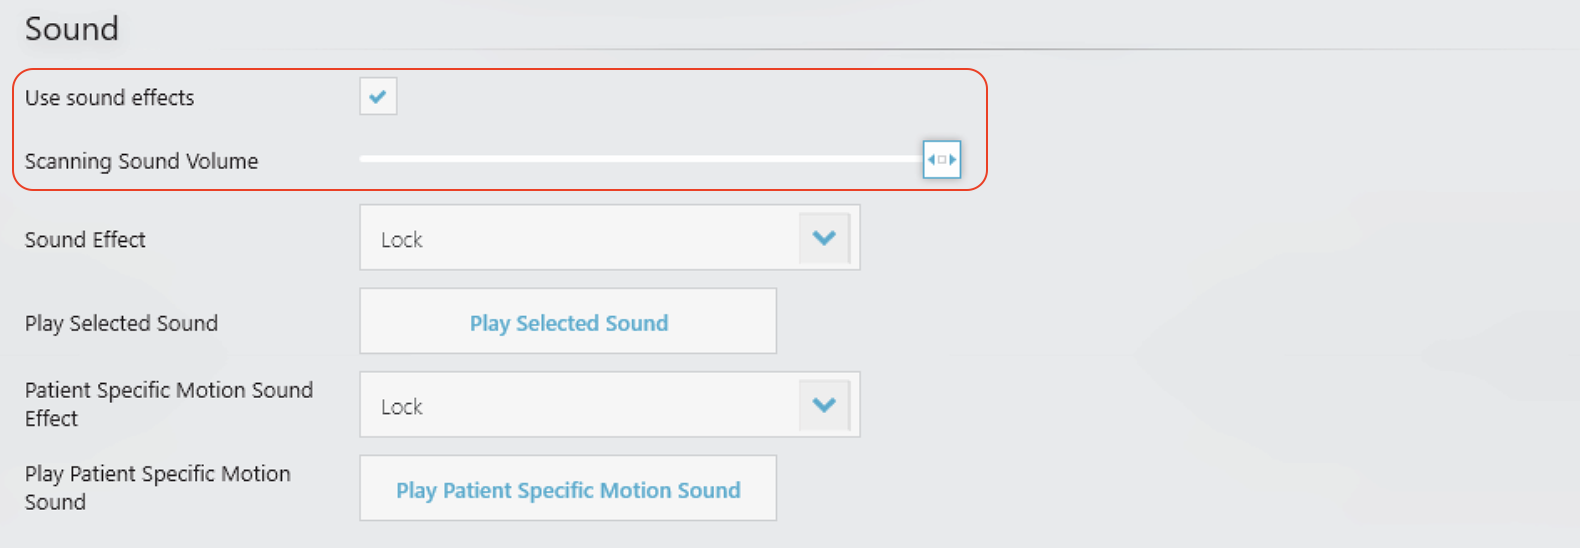Uncheck the Use sound effects checkbox
1580x548 pixels.
tap(378, 97)
